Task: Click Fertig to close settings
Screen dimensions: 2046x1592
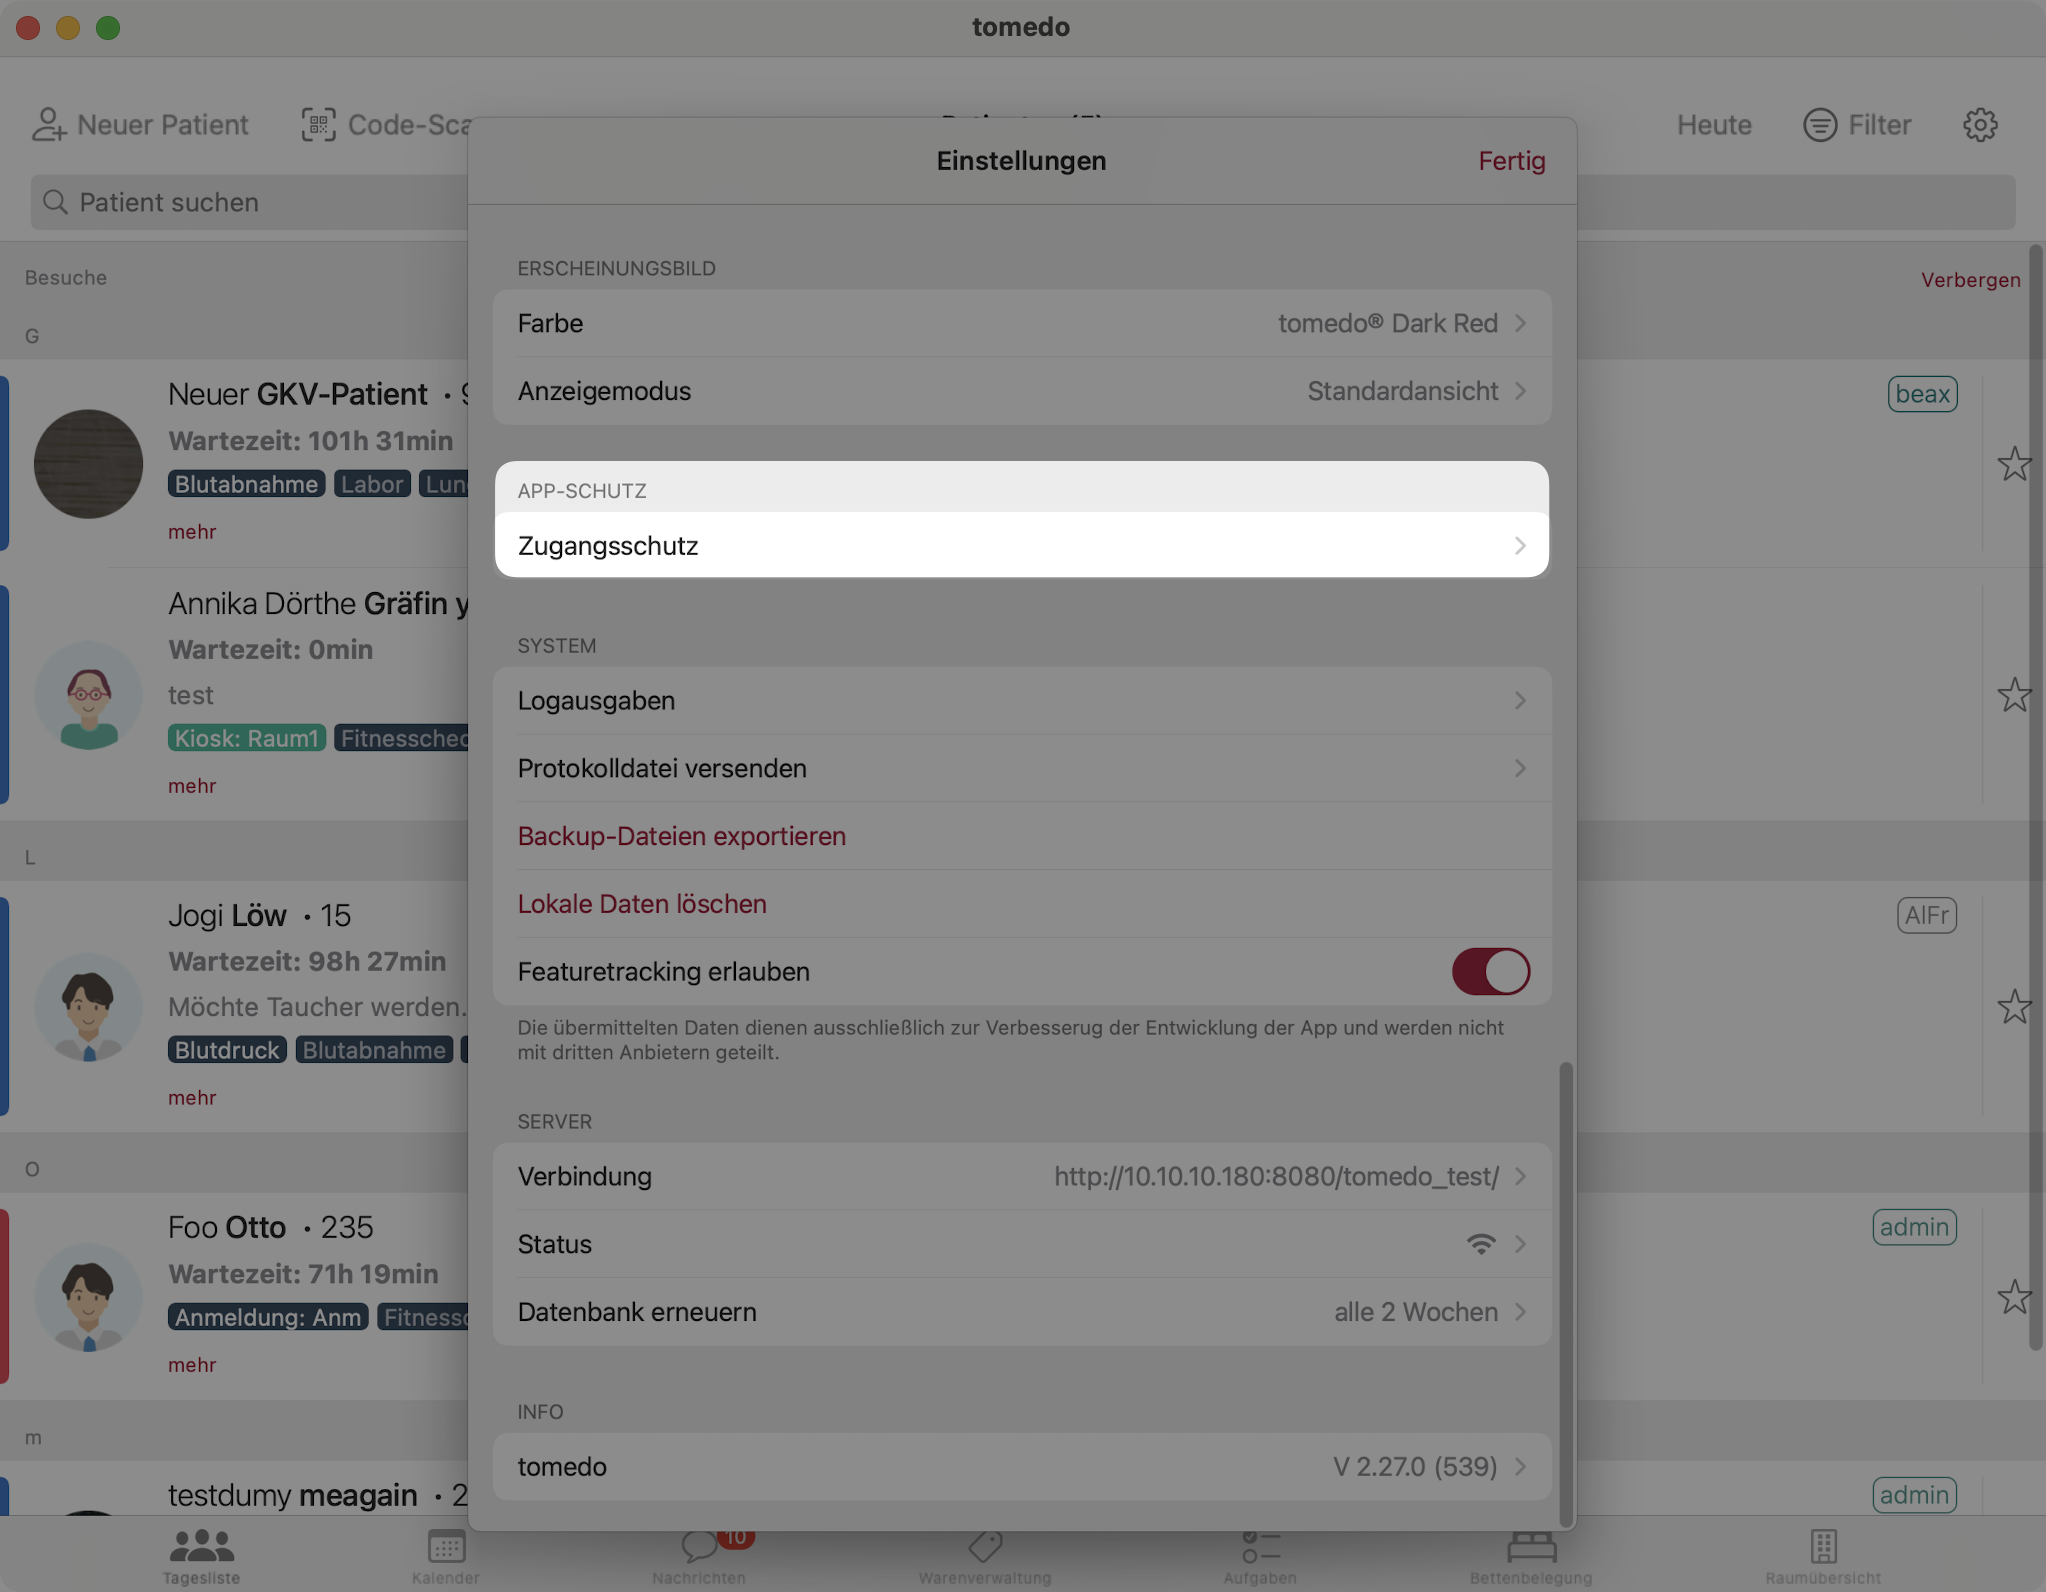Action: tap(1511, 161)
